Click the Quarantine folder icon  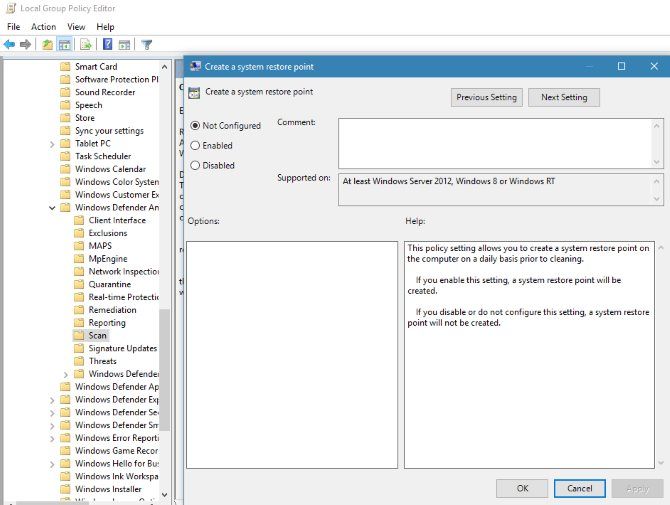pos(79,284)
